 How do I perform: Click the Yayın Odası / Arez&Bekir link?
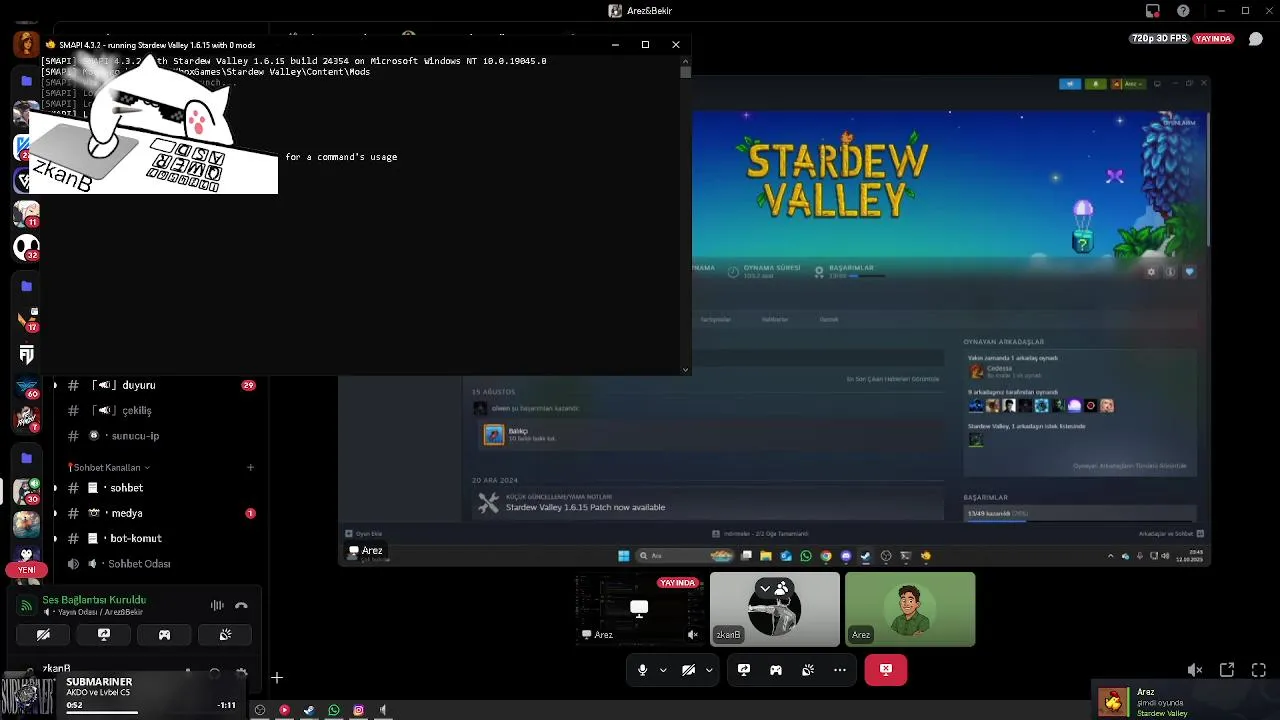tap(100, 612)
